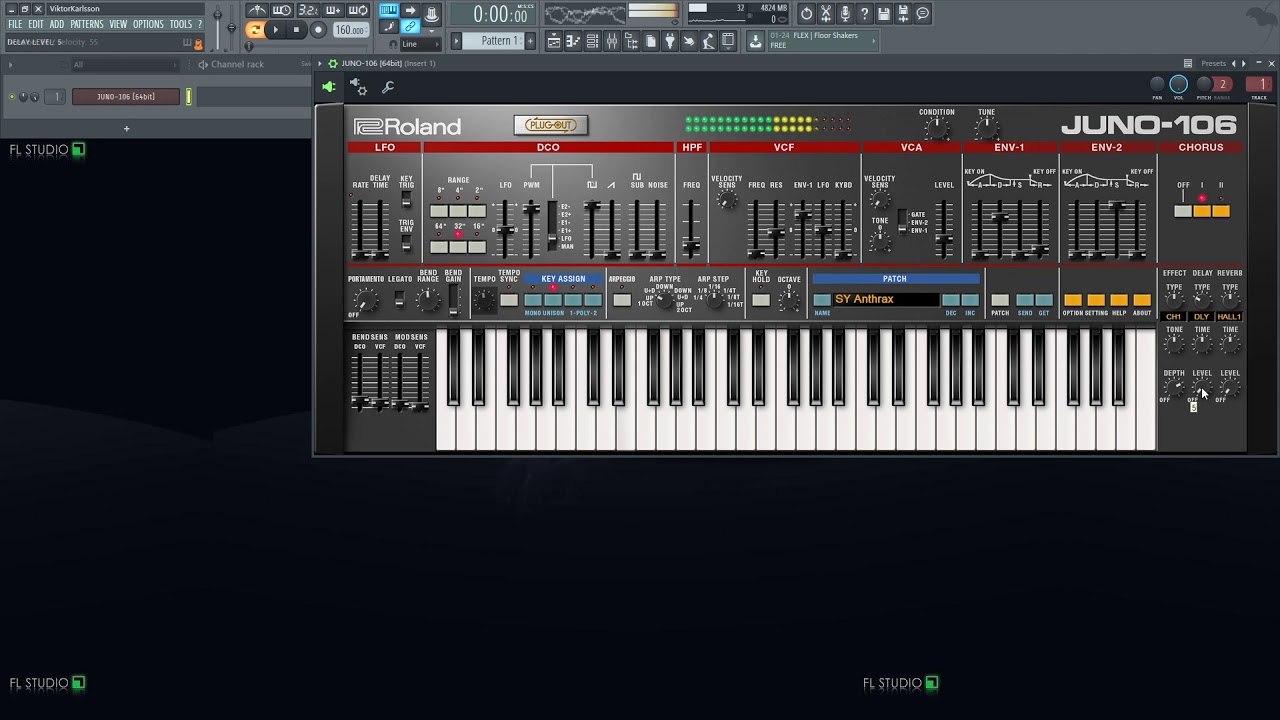Add new channel with plus button
The image size is (1280, 720).
click(126, 128)
